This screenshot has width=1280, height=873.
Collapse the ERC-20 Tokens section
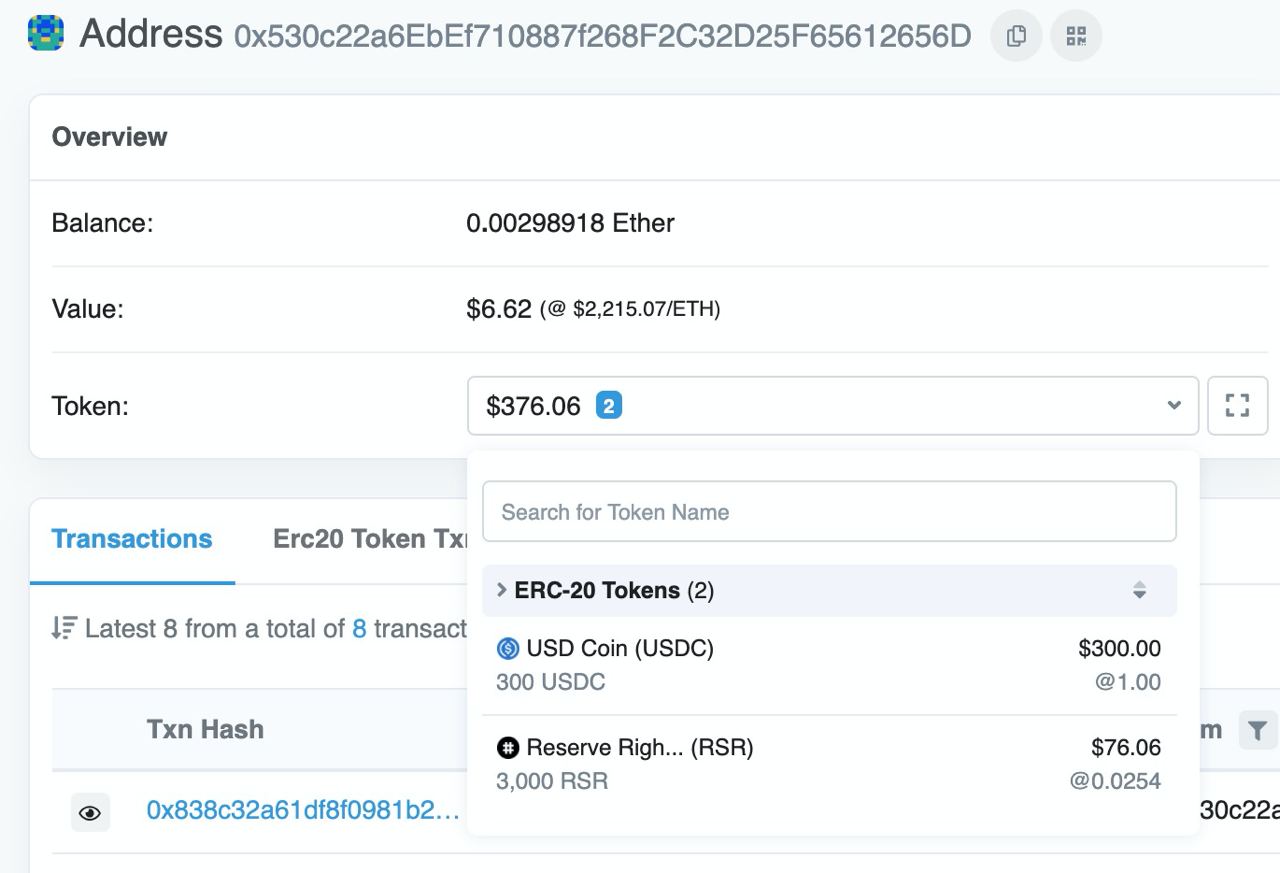pos(502,590)
